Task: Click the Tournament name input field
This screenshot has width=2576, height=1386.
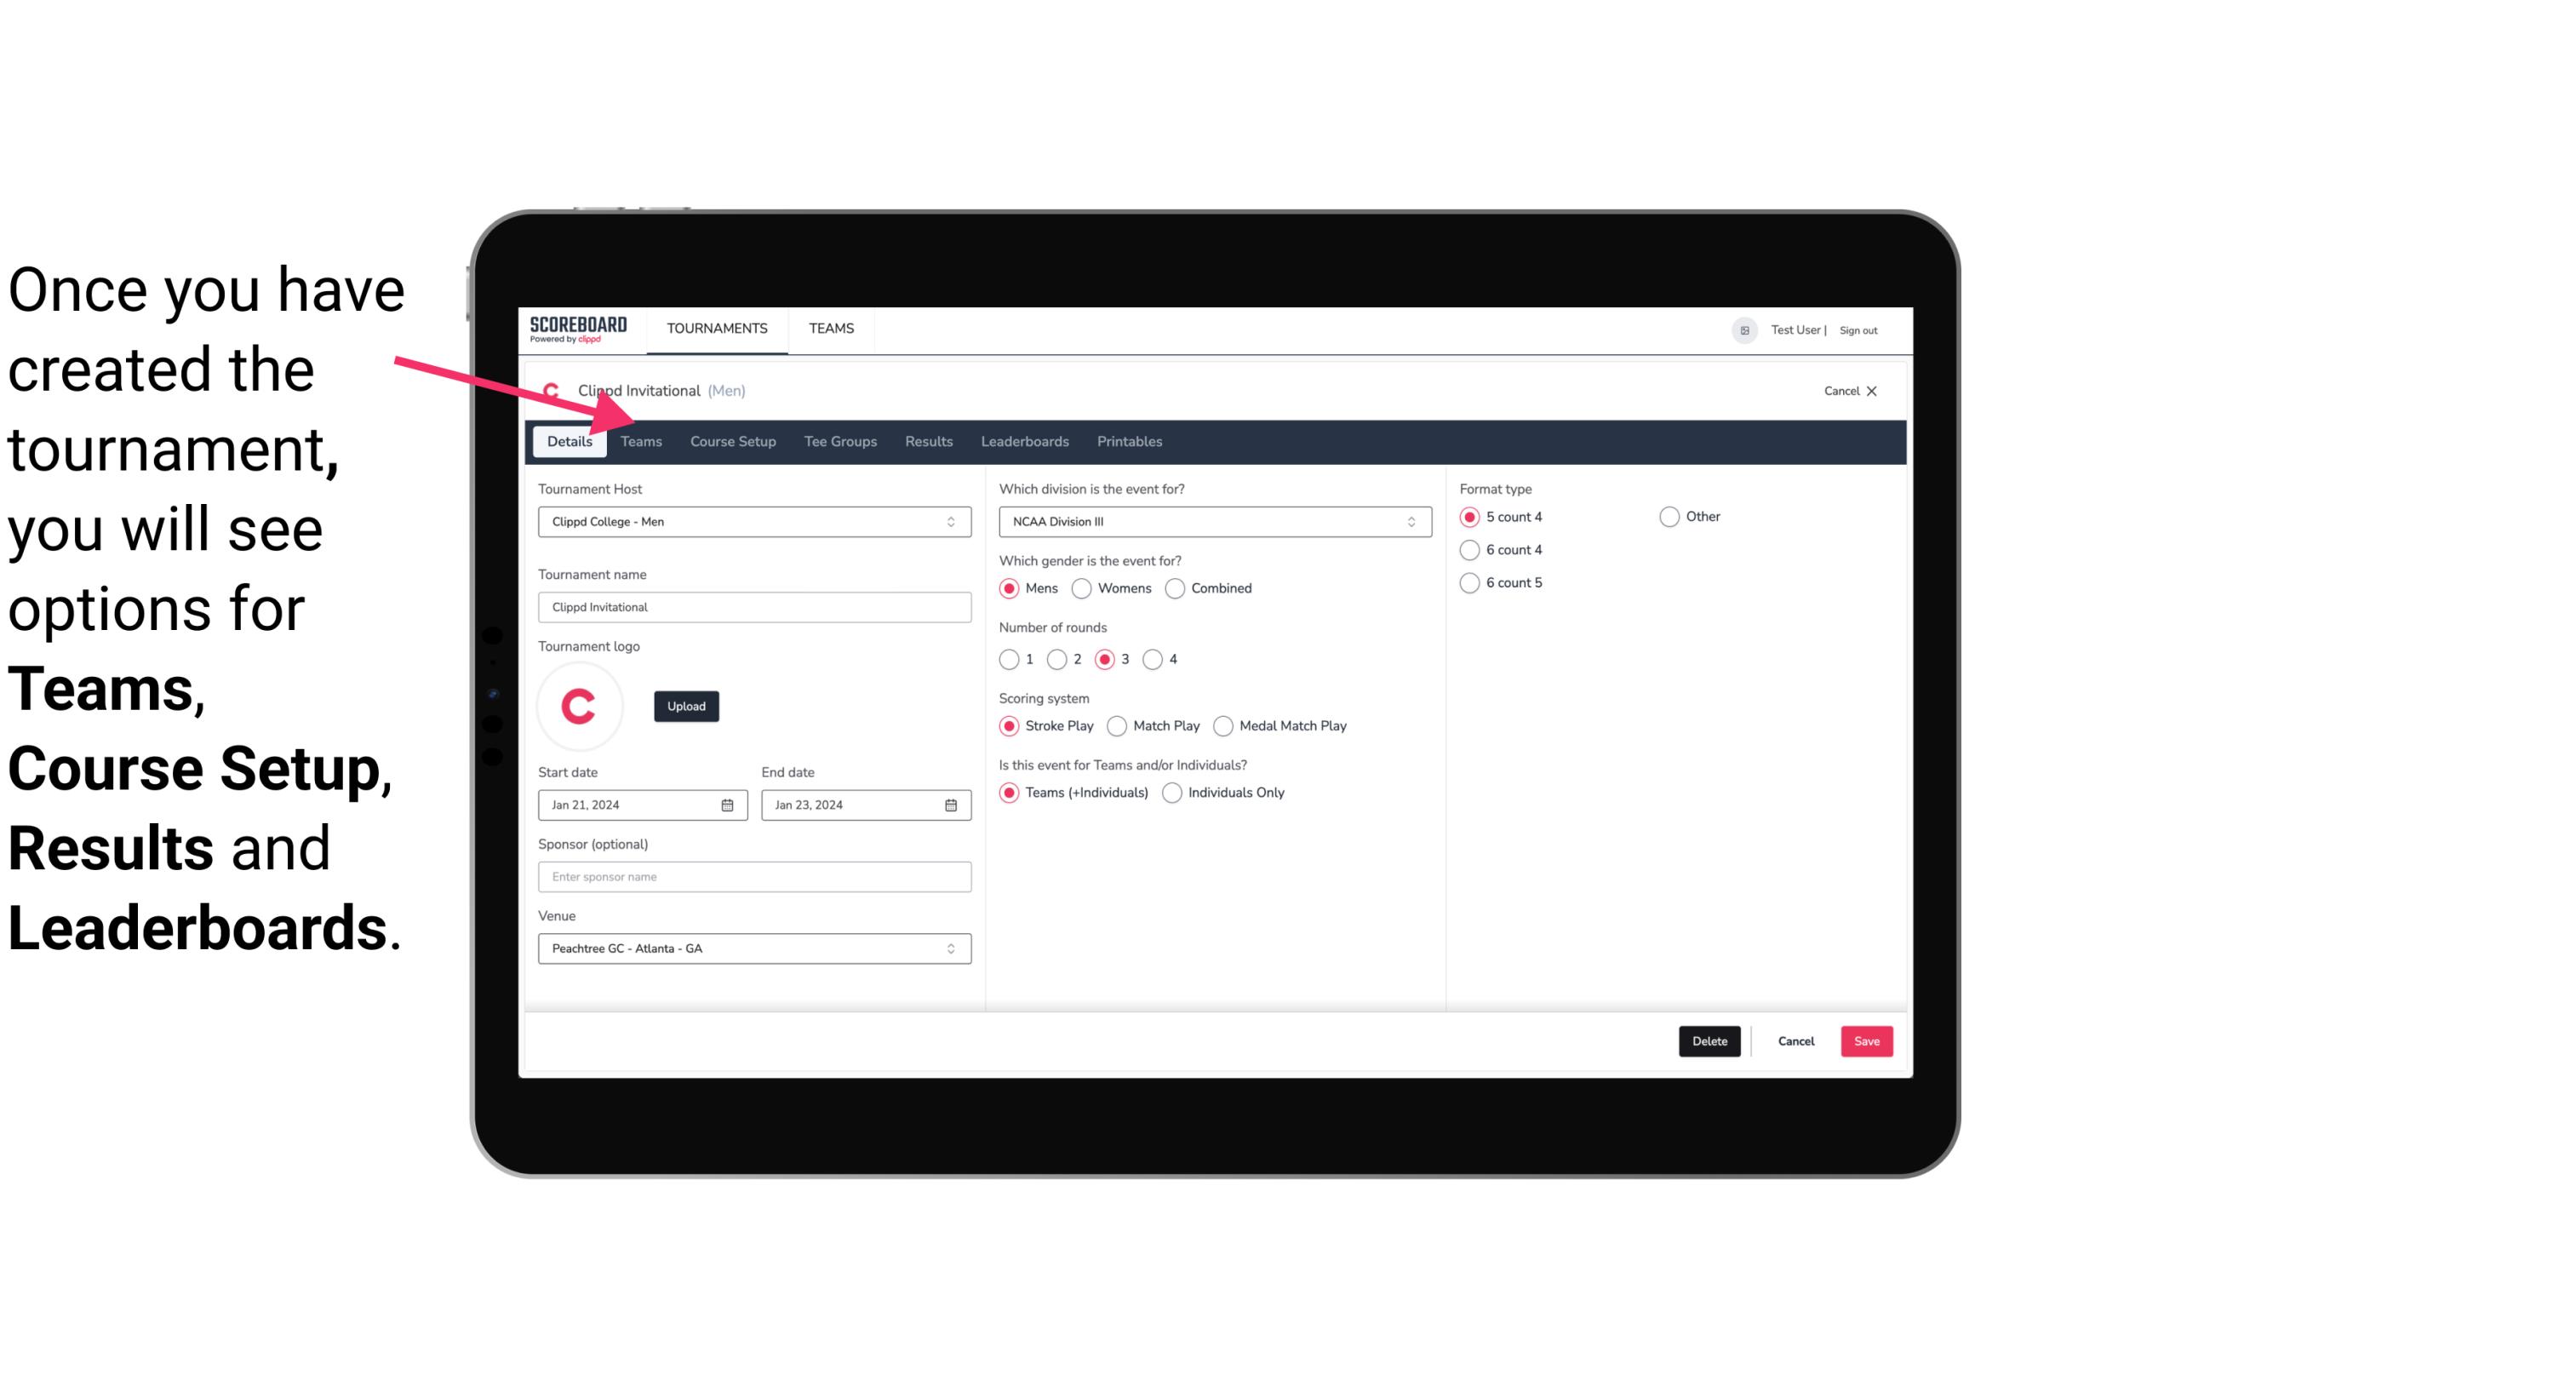Action: [754, 606]
